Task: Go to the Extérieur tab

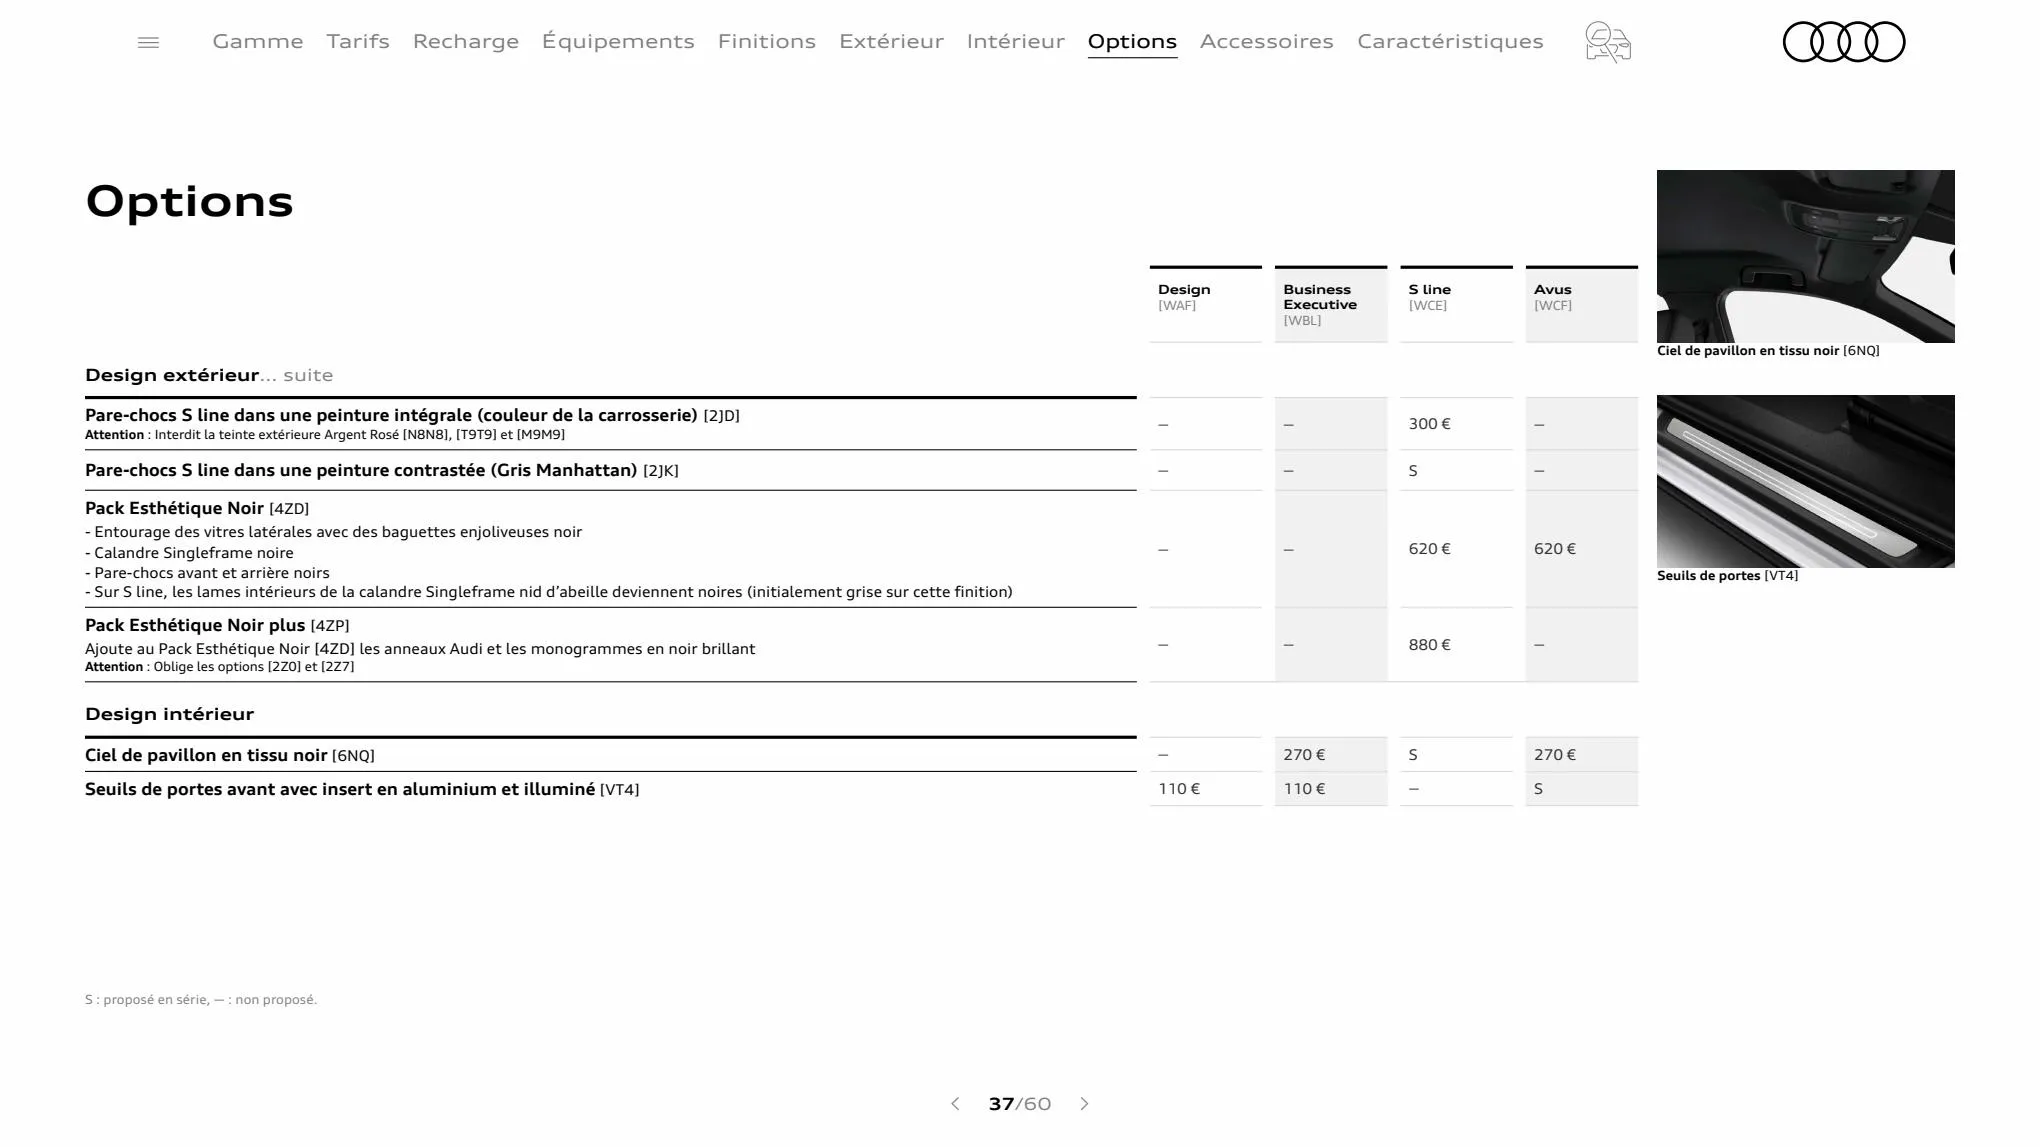Action: (891, 41)
